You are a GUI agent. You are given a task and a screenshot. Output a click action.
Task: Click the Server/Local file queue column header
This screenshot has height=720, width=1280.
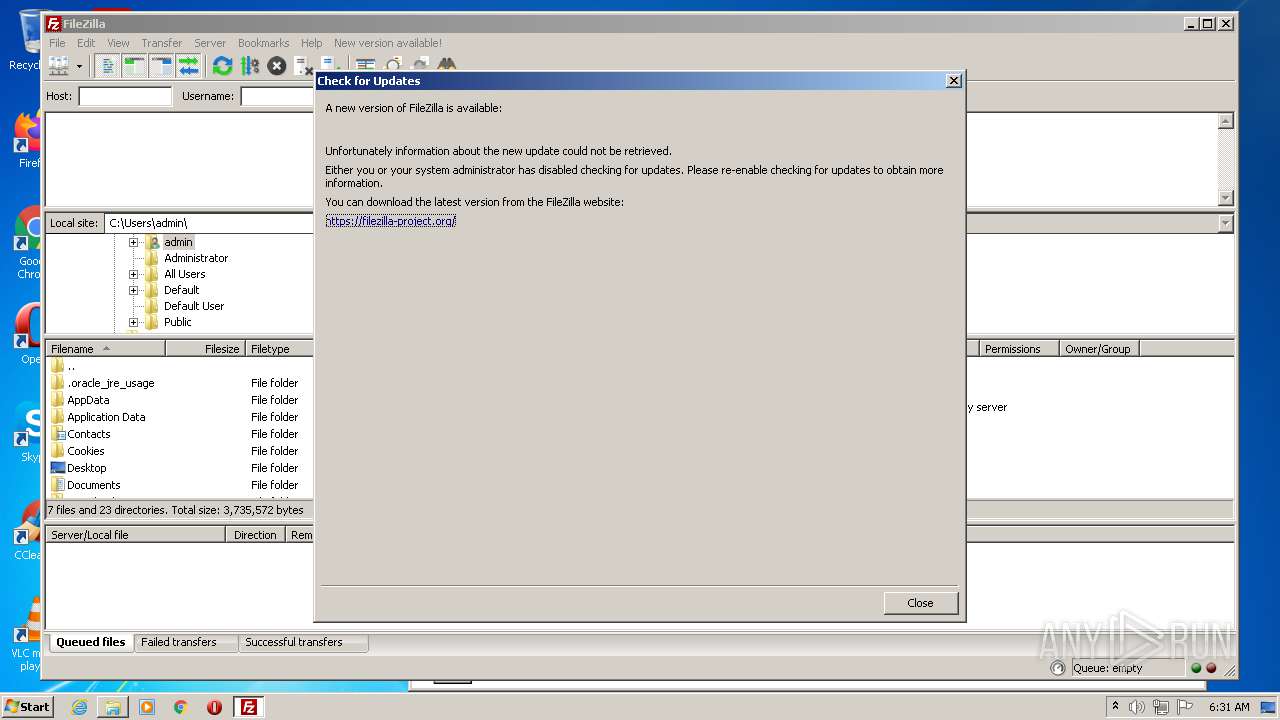tap(135, 535)
